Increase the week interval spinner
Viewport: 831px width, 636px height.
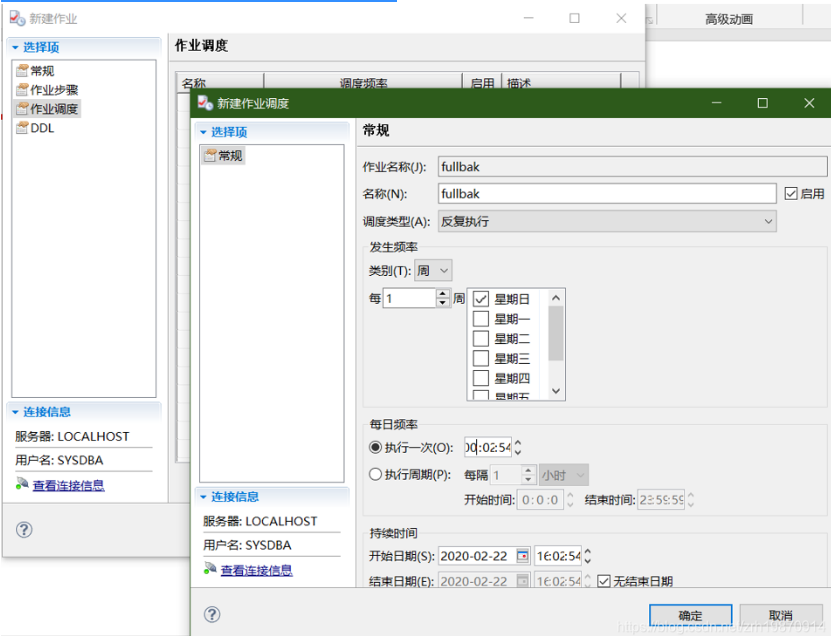pyautogui.click(x=443, y=294)
